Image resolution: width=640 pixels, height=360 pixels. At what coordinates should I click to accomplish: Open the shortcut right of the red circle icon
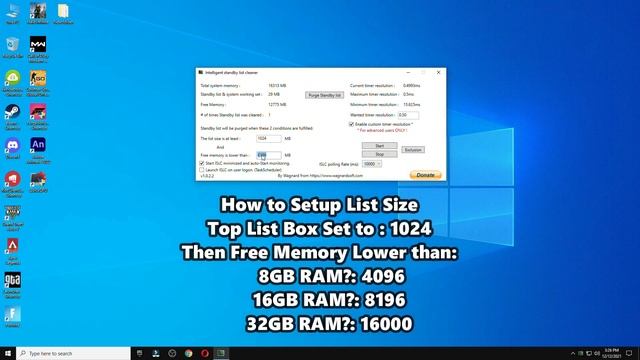(x=38, y=182)
